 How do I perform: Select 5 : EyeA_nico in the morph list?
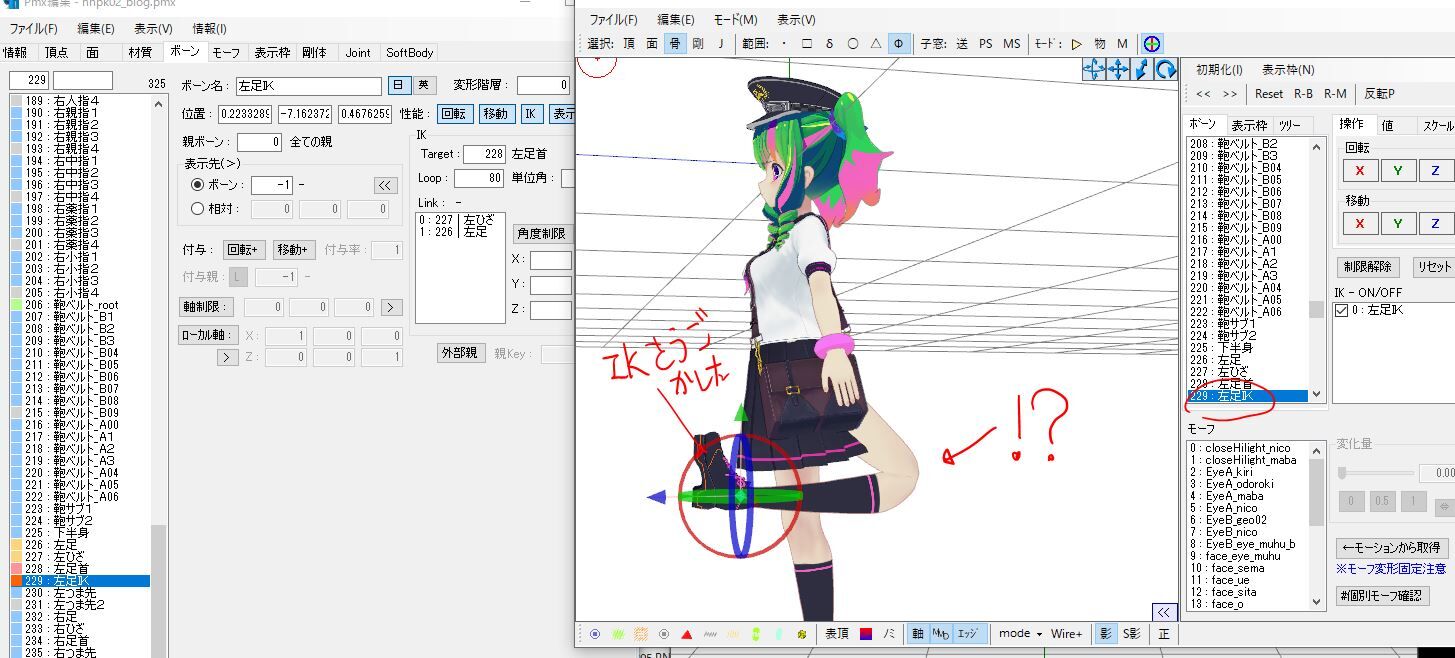coord(1250,508)
